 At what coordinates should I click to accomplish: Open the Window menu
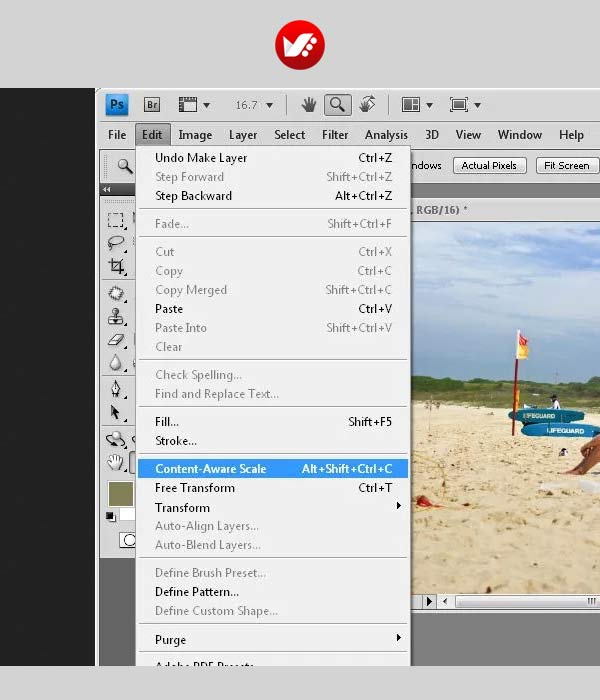coord(520,135)
